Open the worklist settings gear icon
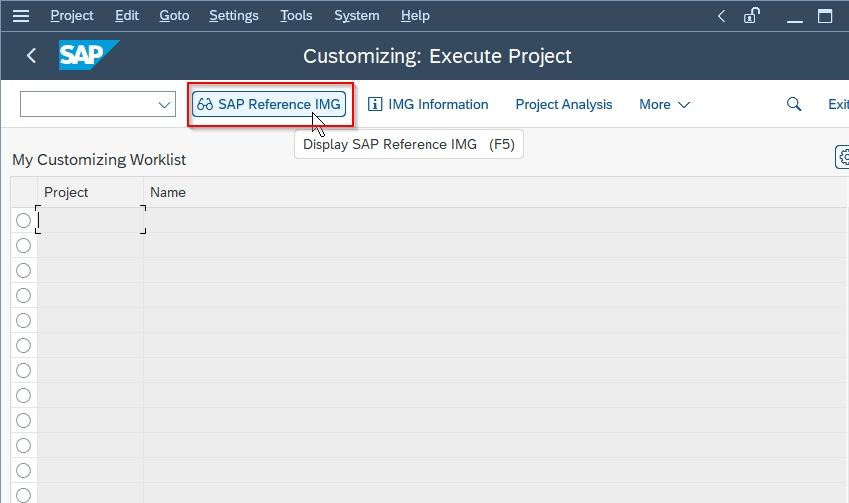Image resolution: width=849 pixels, height=503 pixels. point(842,158)
